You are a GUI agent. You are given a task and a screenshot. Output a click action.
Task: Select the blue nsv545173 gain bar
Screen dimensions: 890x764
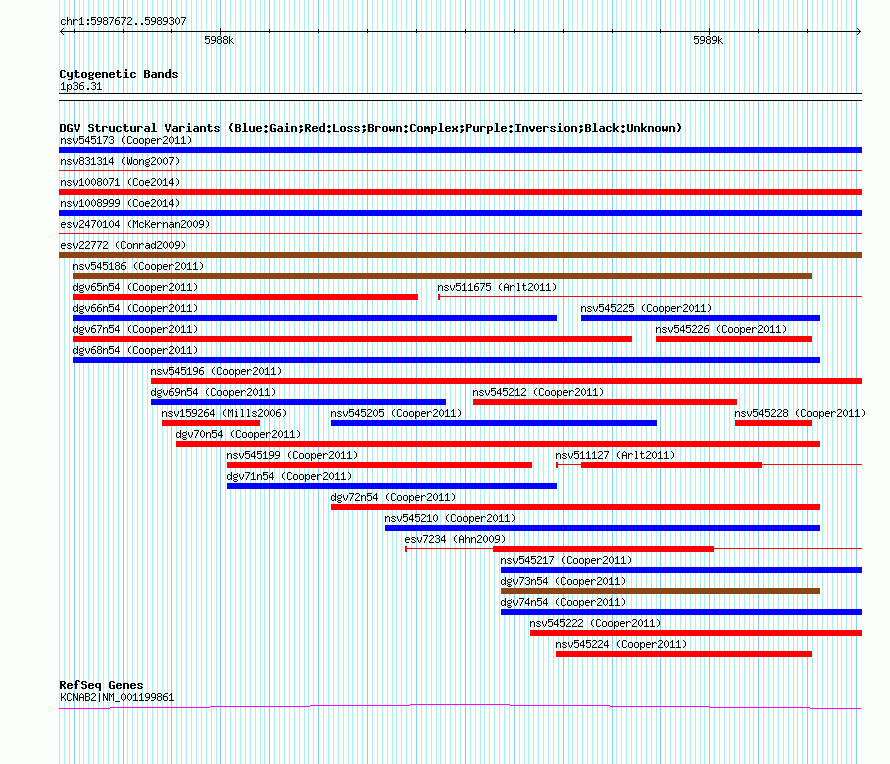coord(460,150)
